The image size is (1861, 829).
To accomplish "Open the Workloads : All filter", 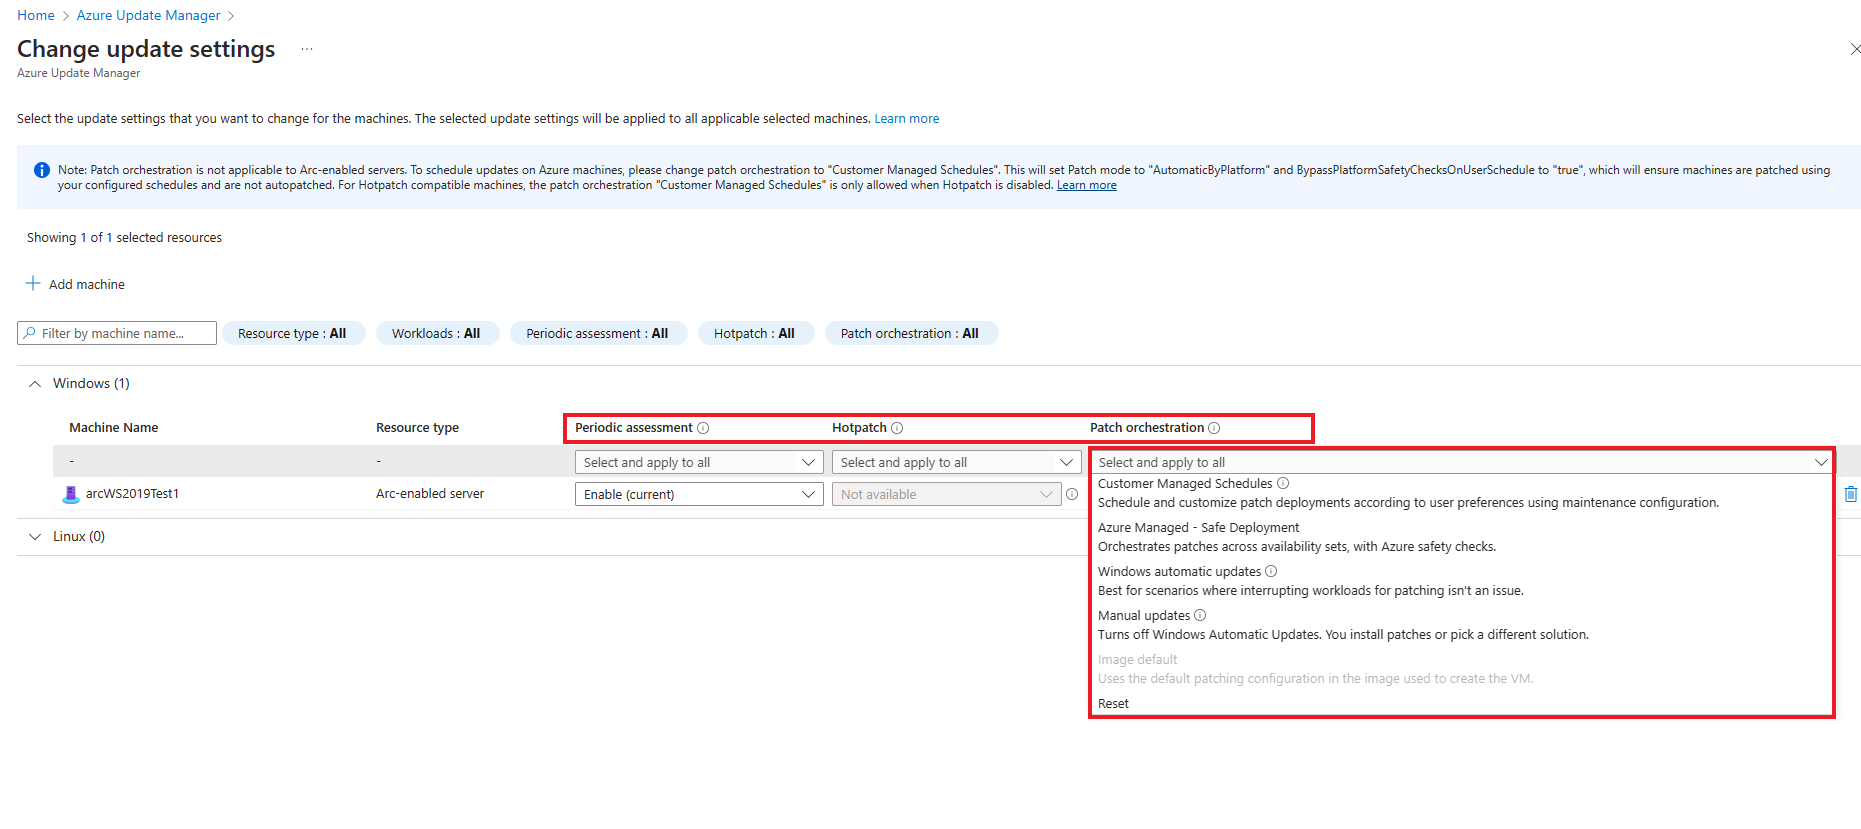I will (x=437, y=333).
